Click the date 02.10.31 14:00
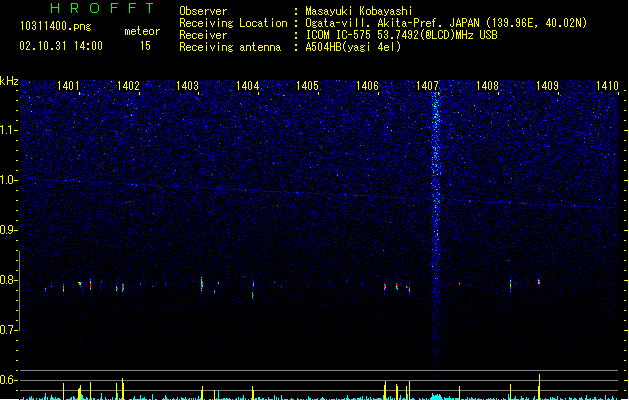 pos(61,46)
